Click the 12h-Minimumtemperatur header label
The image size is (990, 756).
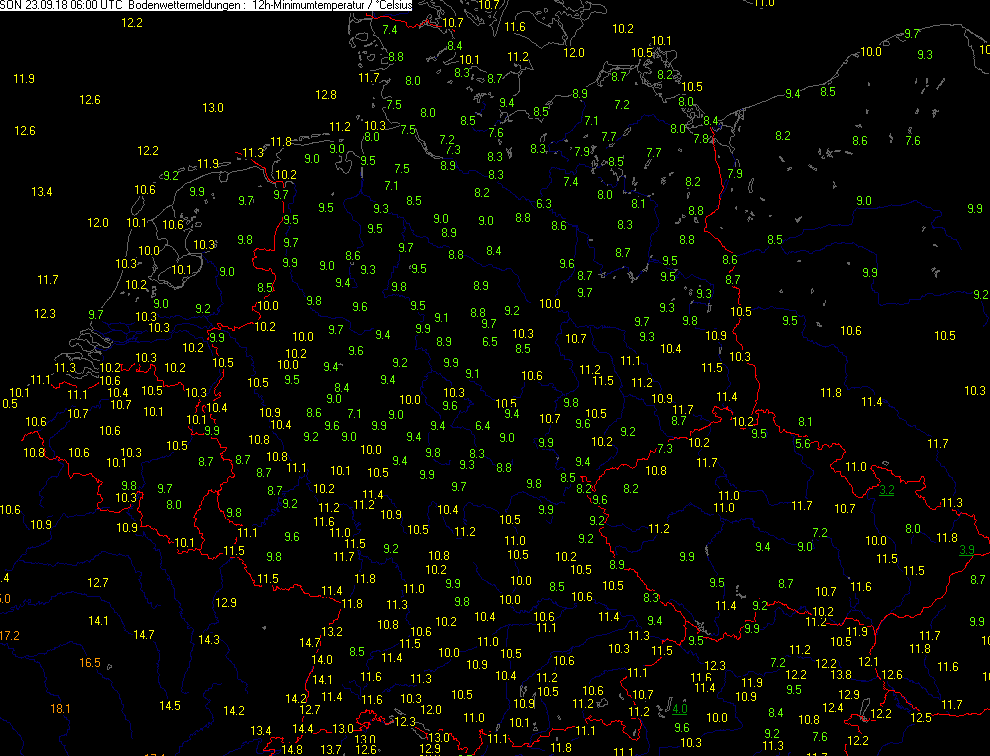pos(313,6)
